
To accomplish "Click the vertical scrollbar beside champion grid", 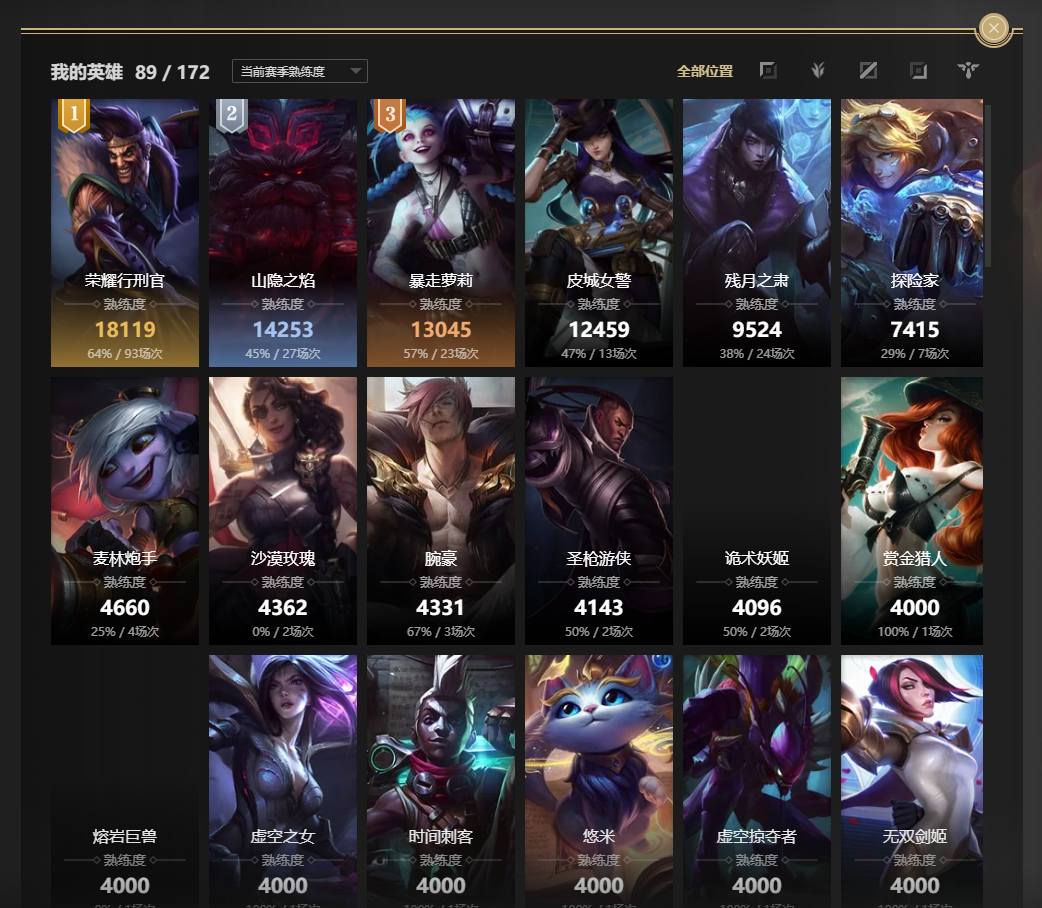I will [x=988, y=185].
